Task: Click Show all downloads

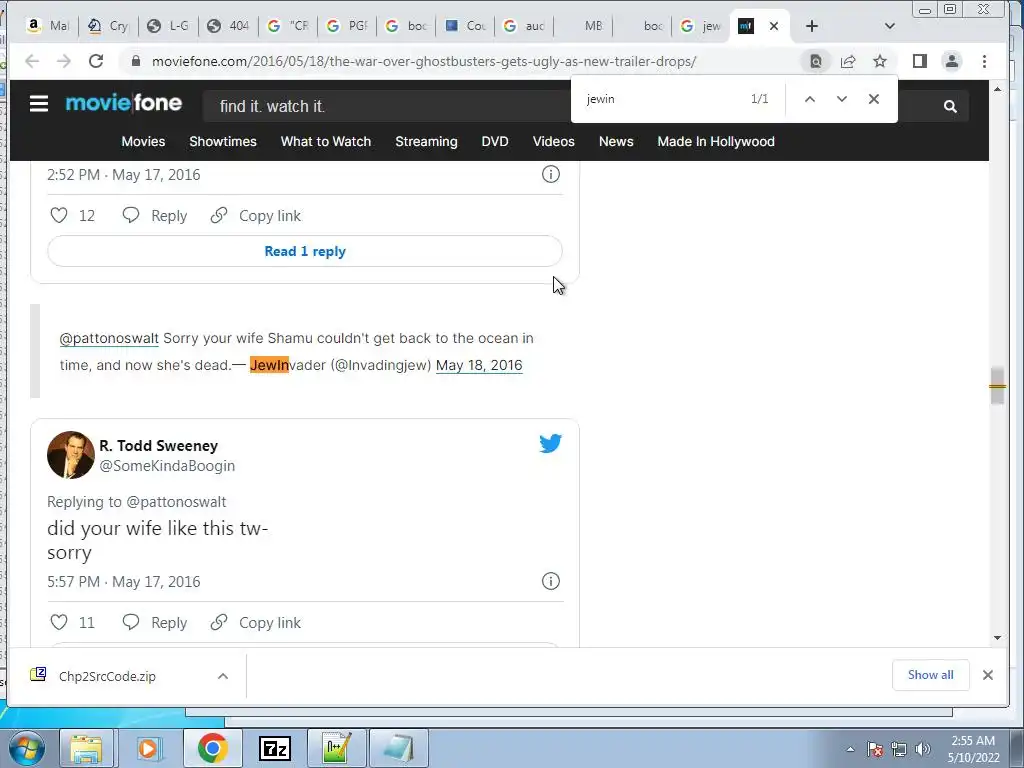Action: 931,675
